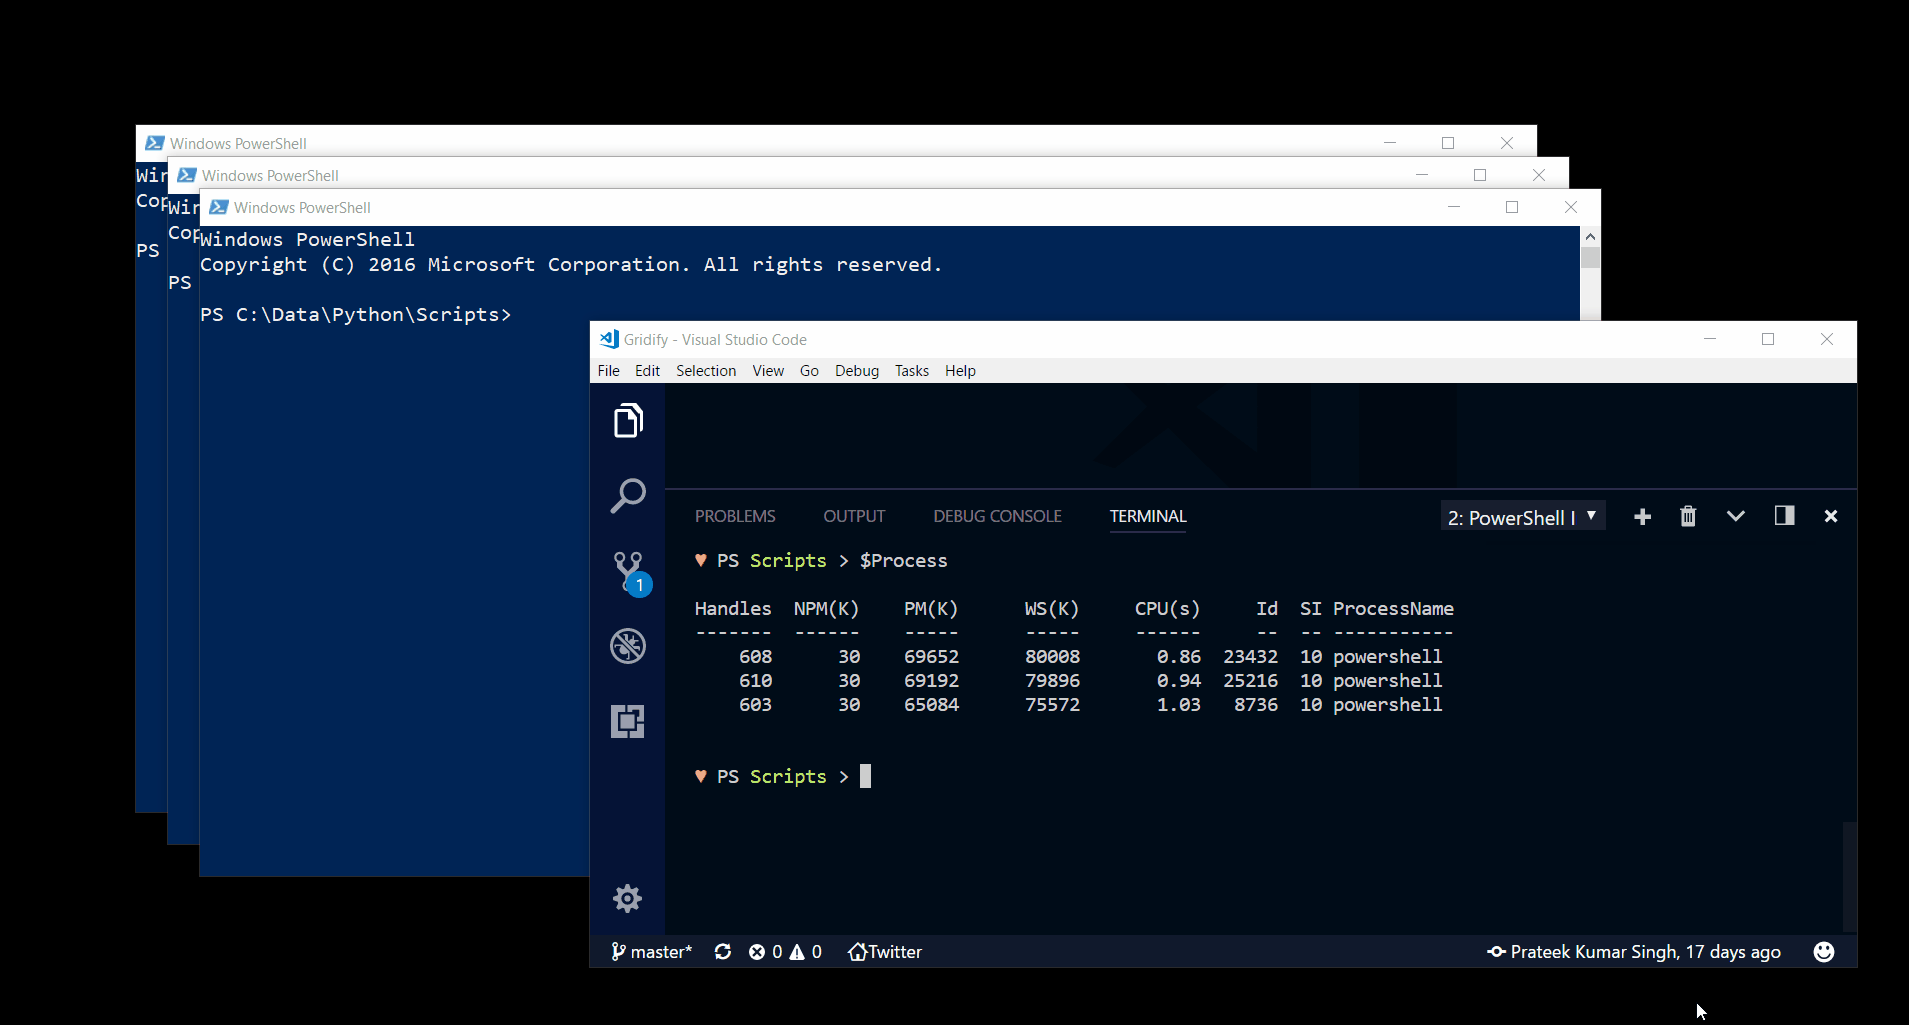Open the File menu
The image size is (1909, 1025).
(609, 371)
